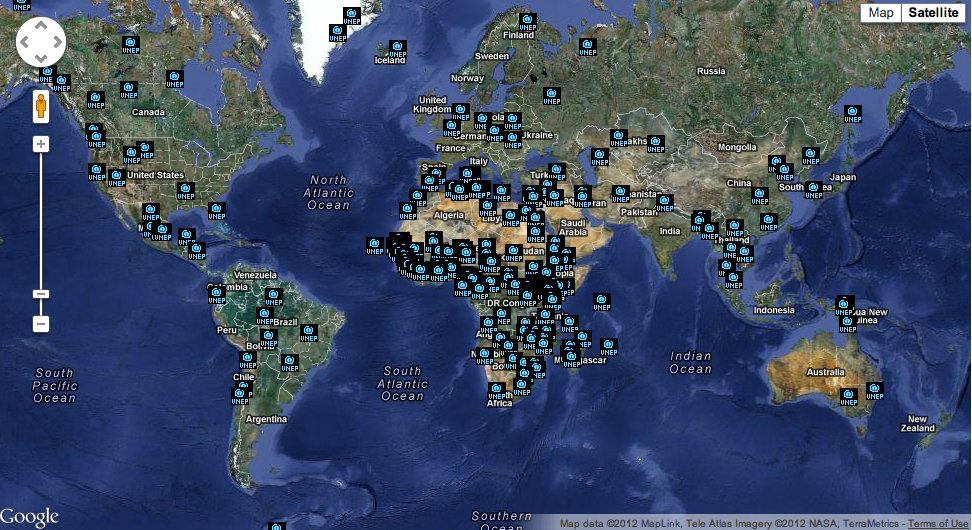Pan the map down with arrow control
Image resolution: width=972 pixels, height=530 pixels.
(41, 58)
